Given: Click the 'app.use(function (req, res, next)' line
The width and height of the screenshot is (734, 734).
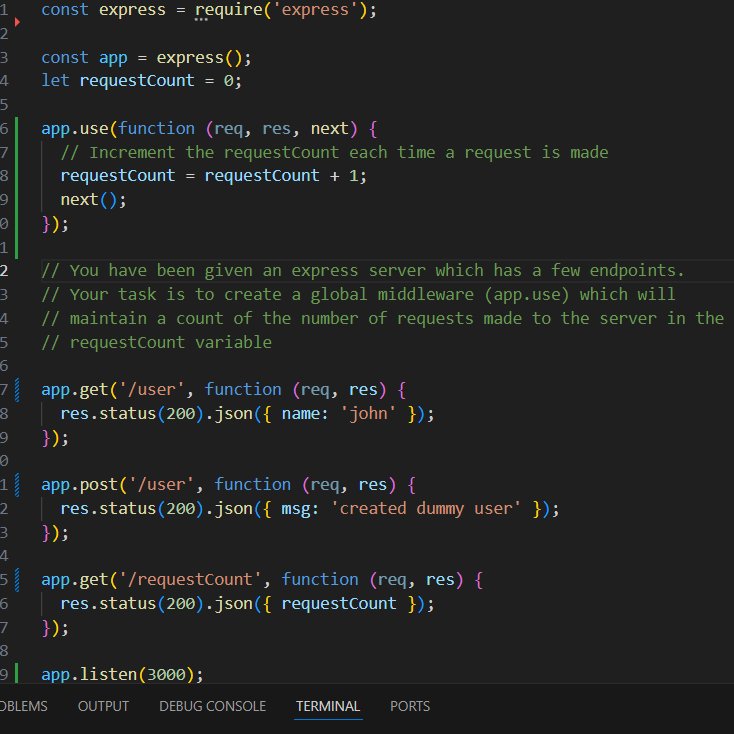Looking at the screenshot, I should tap(209, 129).
